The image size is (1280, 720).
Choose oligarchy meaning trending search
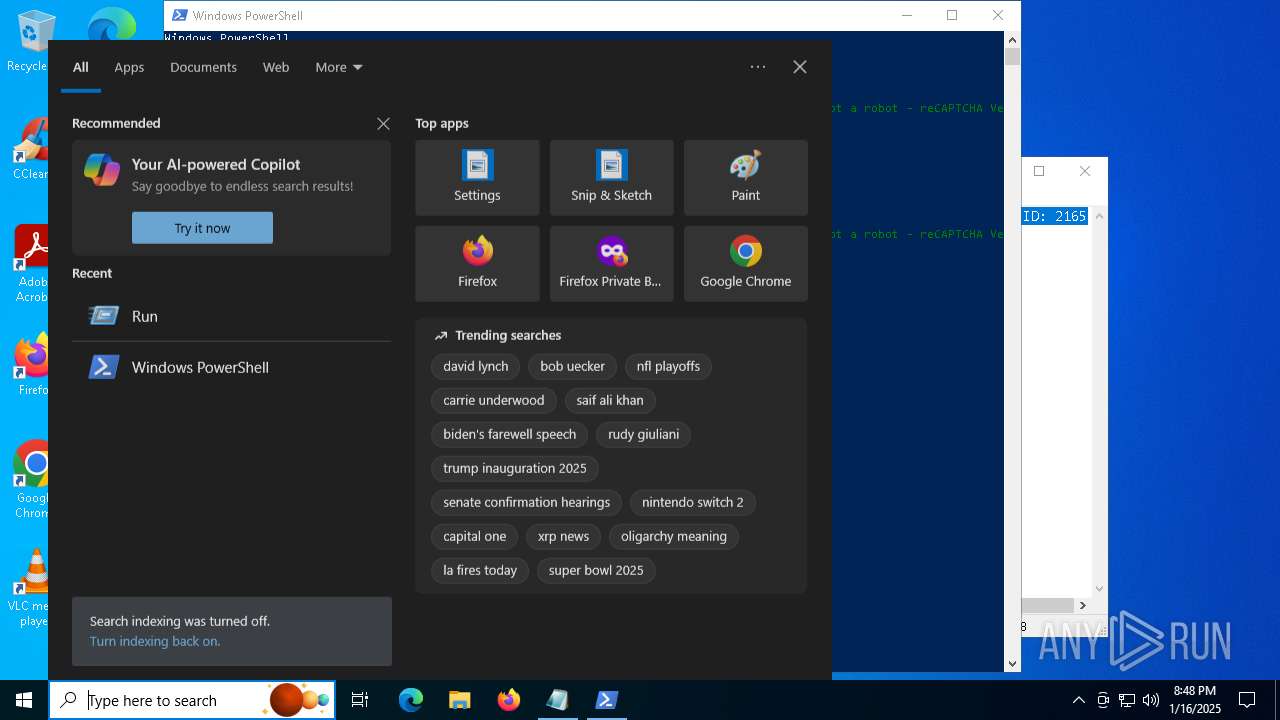[674, 537]
